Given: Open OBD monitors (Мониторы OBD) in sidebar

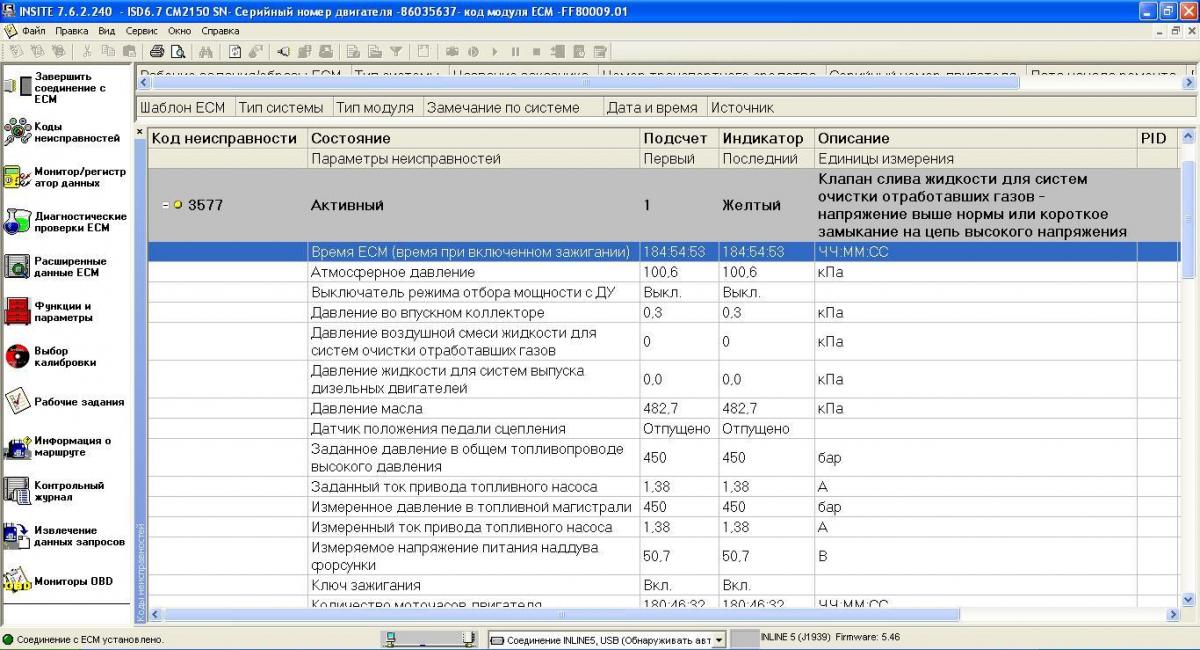Looking at the screenshot, I should coord(62,581).
